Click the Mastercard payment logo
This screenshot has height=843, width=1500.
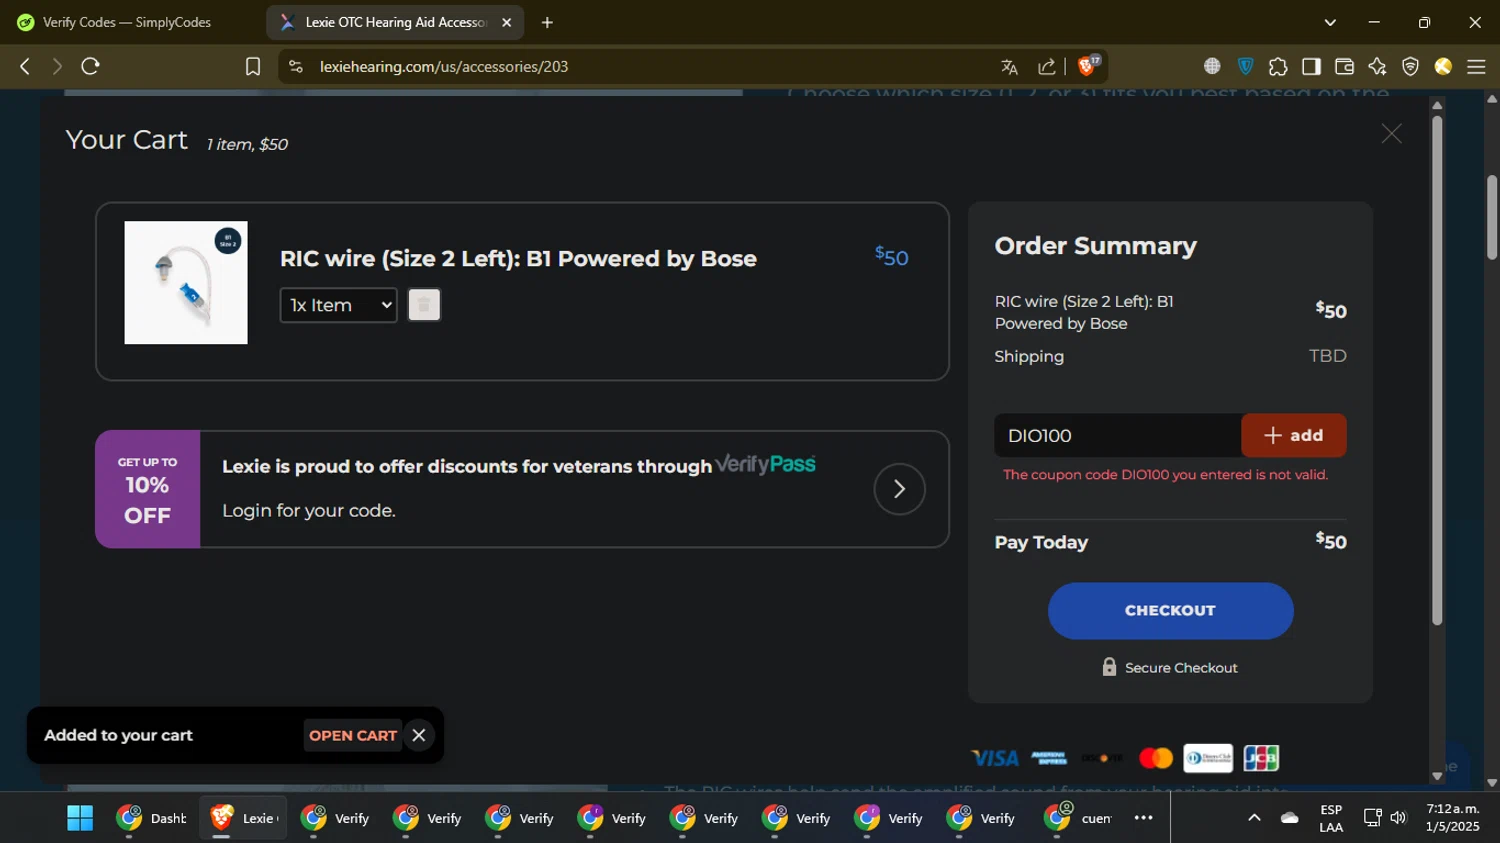point(1156,758)
